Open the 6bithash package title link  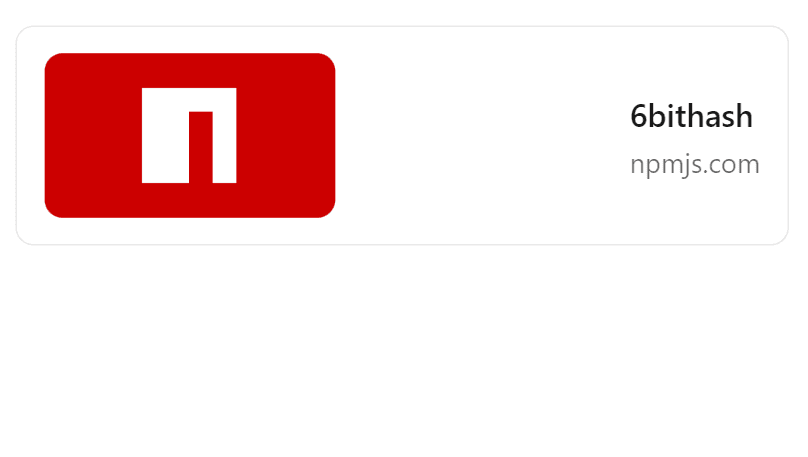click(x=692, y=116)
